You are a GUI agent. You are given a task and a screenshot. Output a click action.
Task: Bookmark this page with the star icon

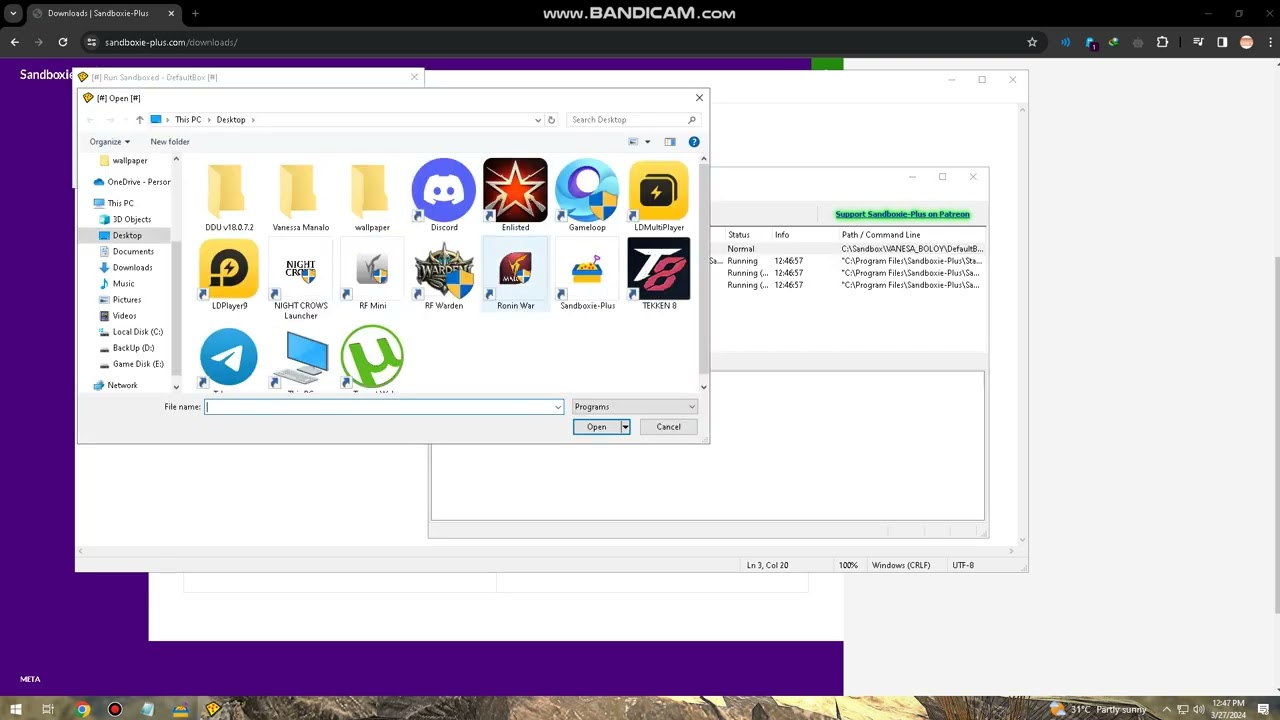pyautogui.click(x=1032, y=42)
